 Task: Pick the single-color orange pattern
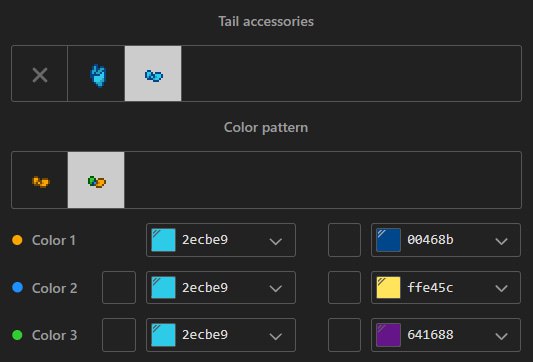tap(40, 180)
